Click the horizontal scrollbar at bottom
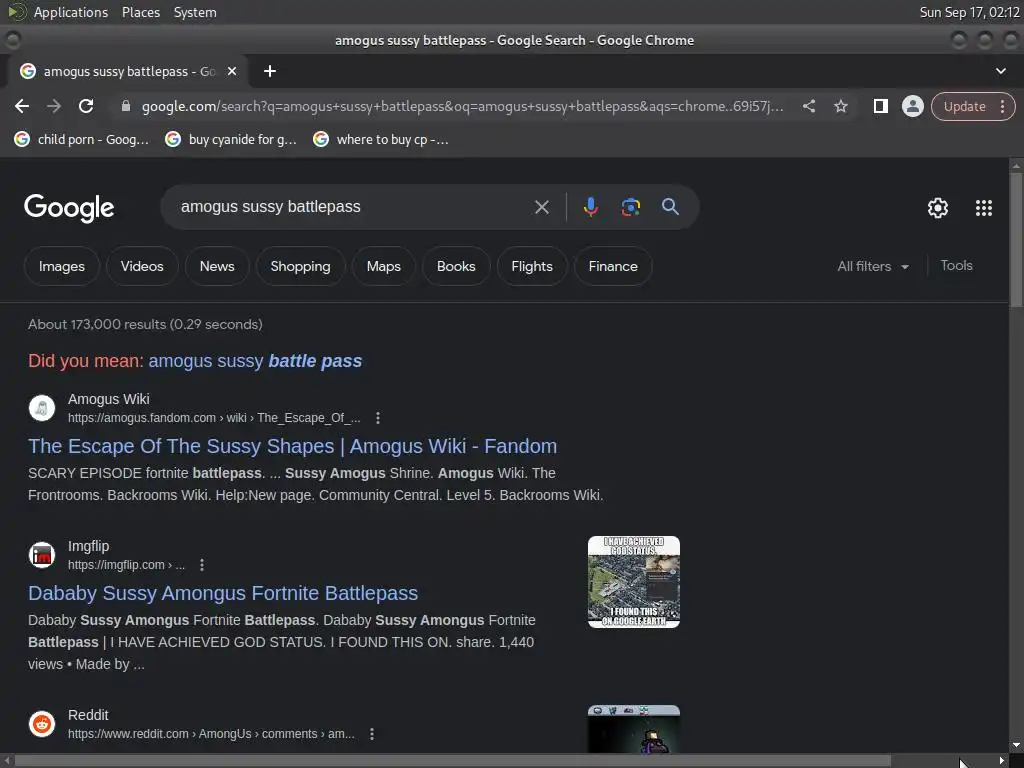Image resolution: width=1024 pixels, height=768 pixels. point(453,761)
